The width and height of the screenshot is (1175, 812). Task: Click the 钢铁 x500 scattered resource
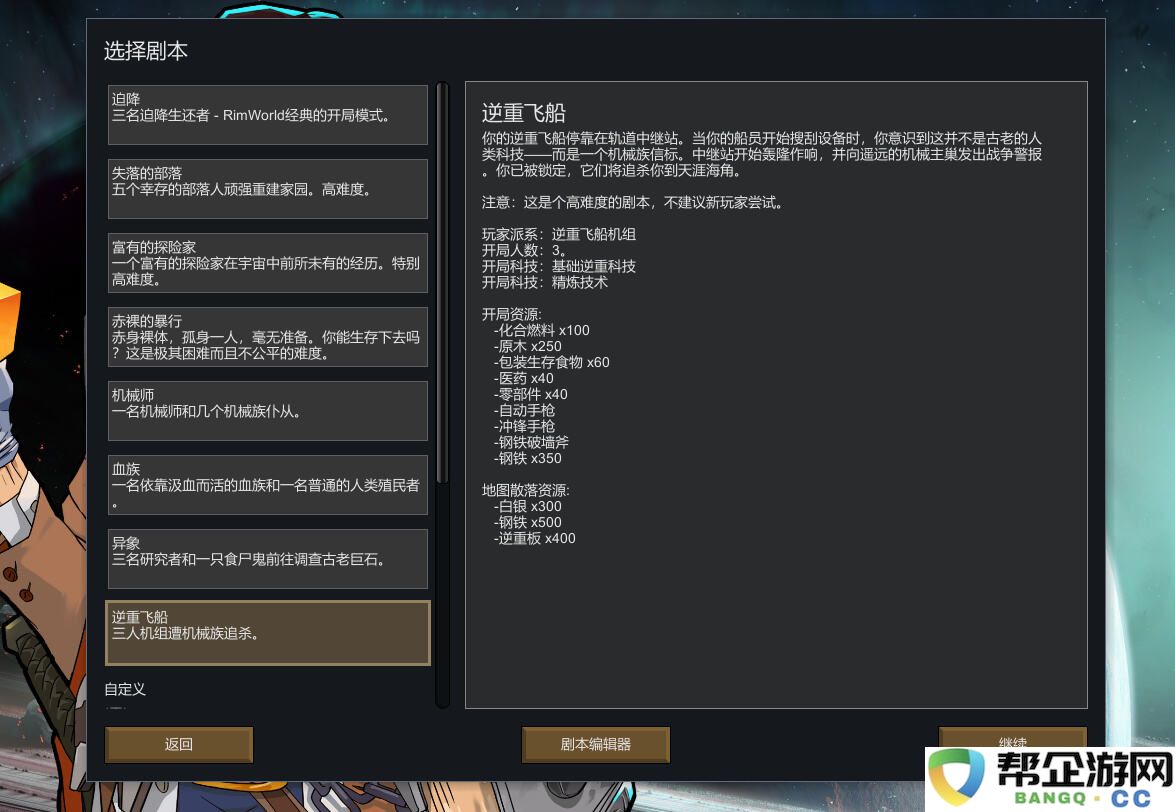point(528,523)
